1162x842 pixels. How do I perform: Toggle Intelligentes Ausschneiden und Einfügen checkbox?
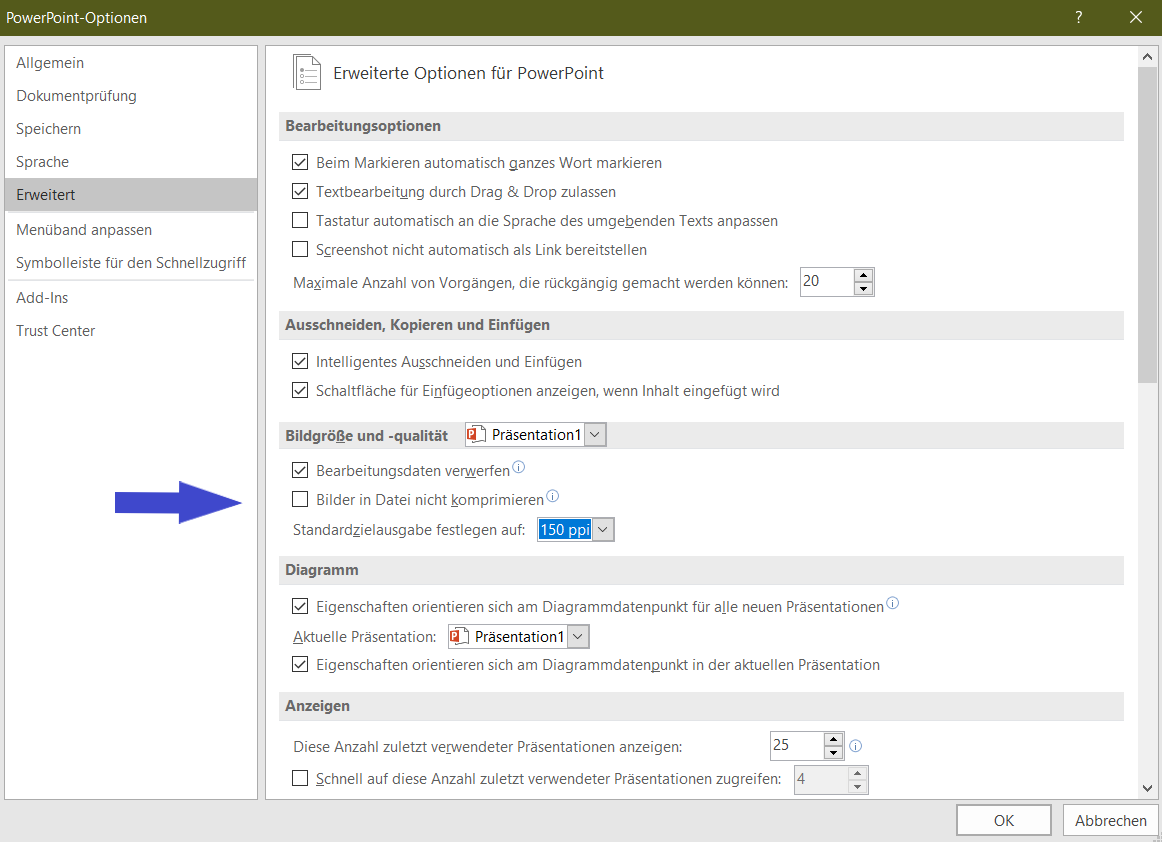click(x=300, y=362)
